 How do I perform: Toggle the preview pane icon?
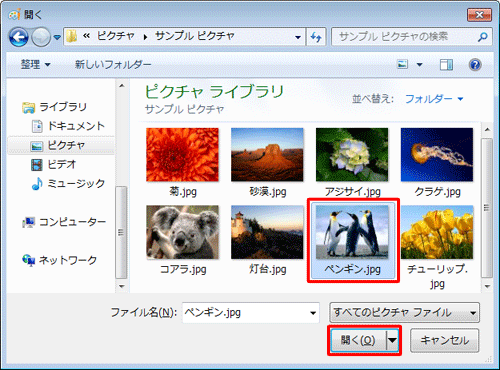pyautogui.click(x=446, y=64)
